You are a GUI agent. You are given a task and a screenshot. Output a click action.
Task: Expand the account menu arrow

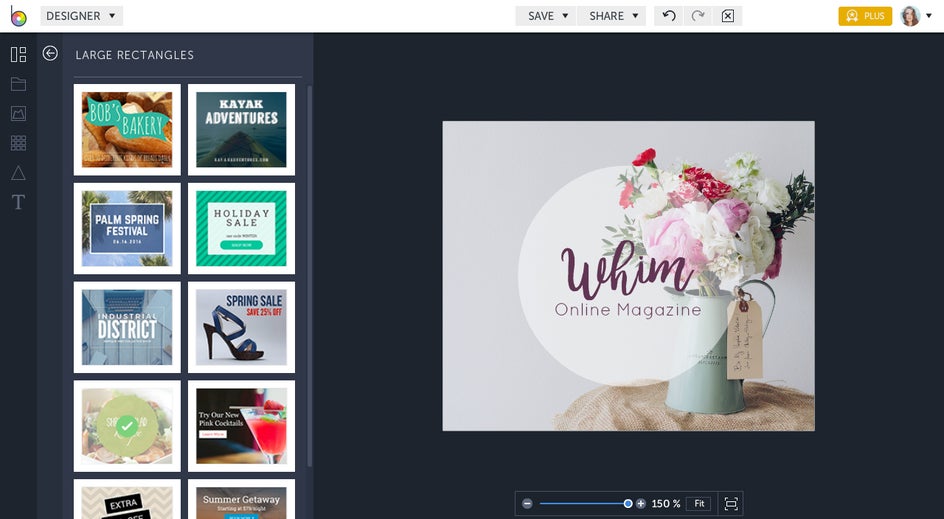pyautogui.click(x=929, y=16)
